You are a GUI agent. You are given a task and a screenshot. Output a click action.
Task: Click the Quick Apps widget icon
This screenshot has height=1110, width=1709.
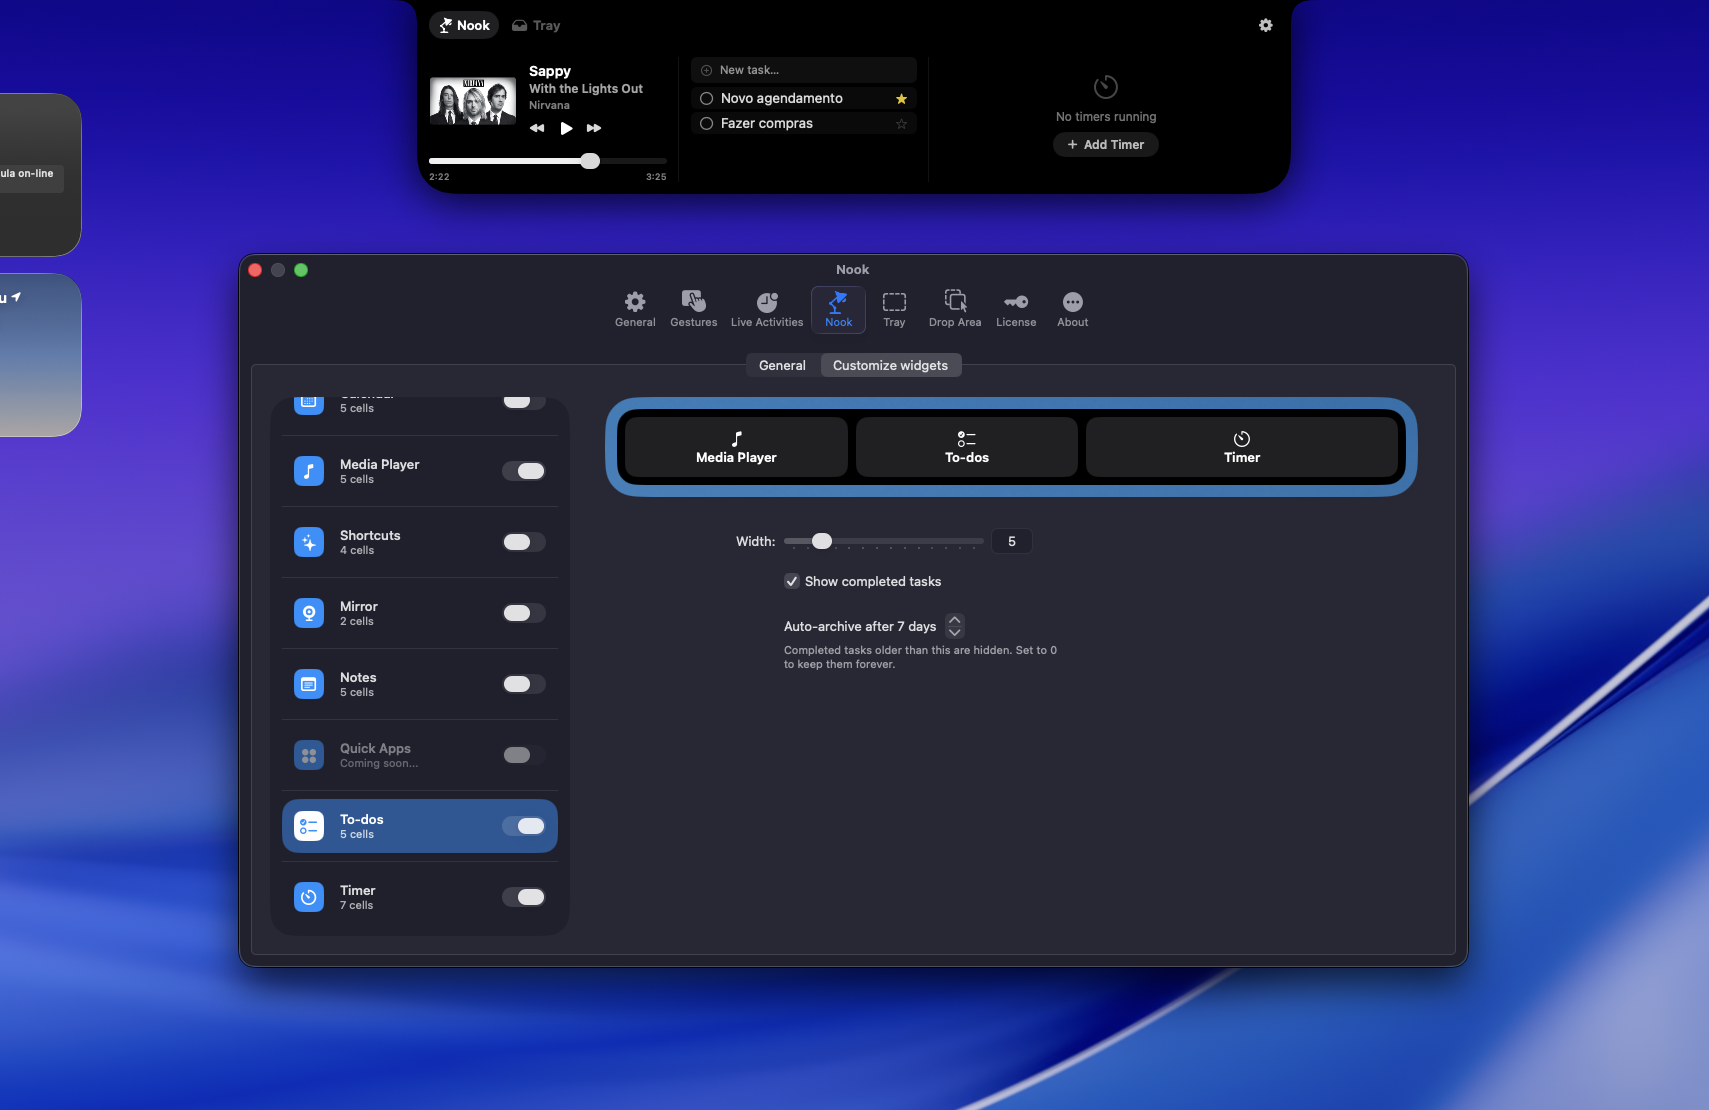point(309,755)
